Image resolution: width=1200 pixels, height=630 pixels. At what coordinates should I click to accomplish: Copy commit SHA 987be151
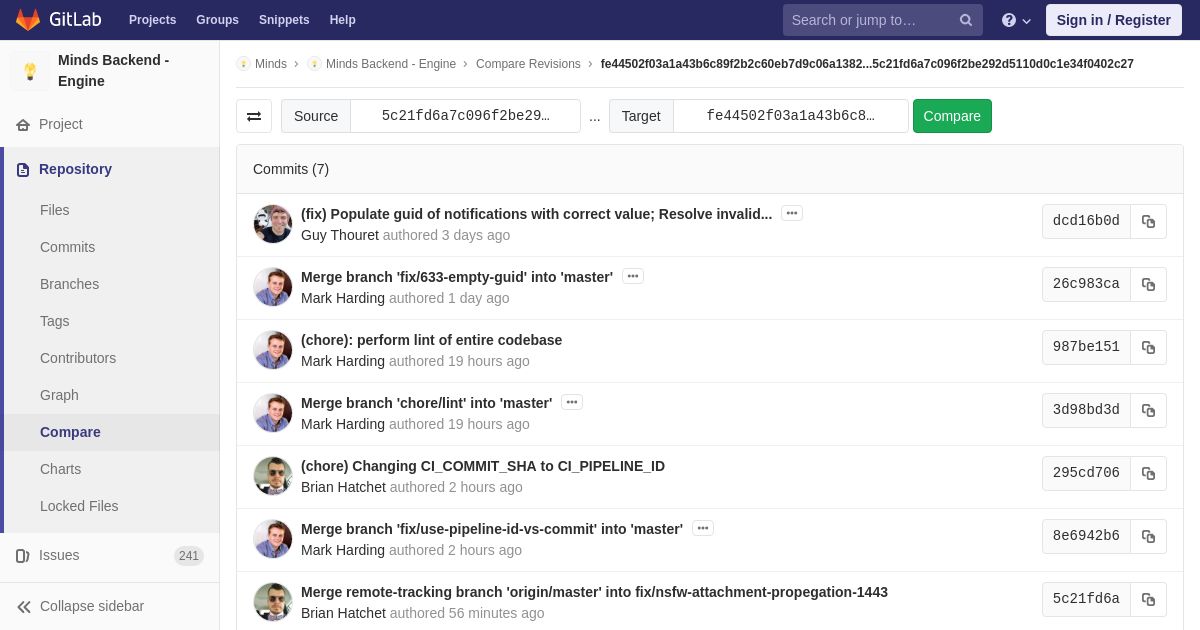pyautogui.click(x=1148, y=347)
